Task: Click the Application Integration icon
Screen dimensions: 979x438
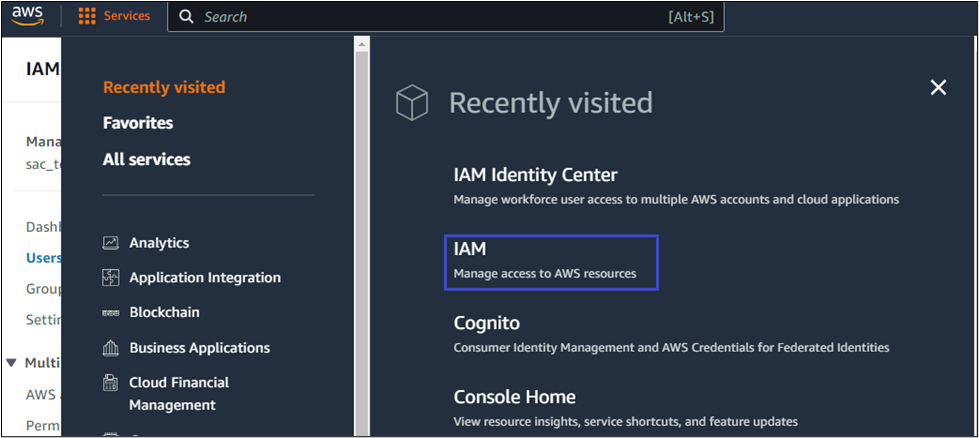Action: pyautogui.click(x=111, y=278)
